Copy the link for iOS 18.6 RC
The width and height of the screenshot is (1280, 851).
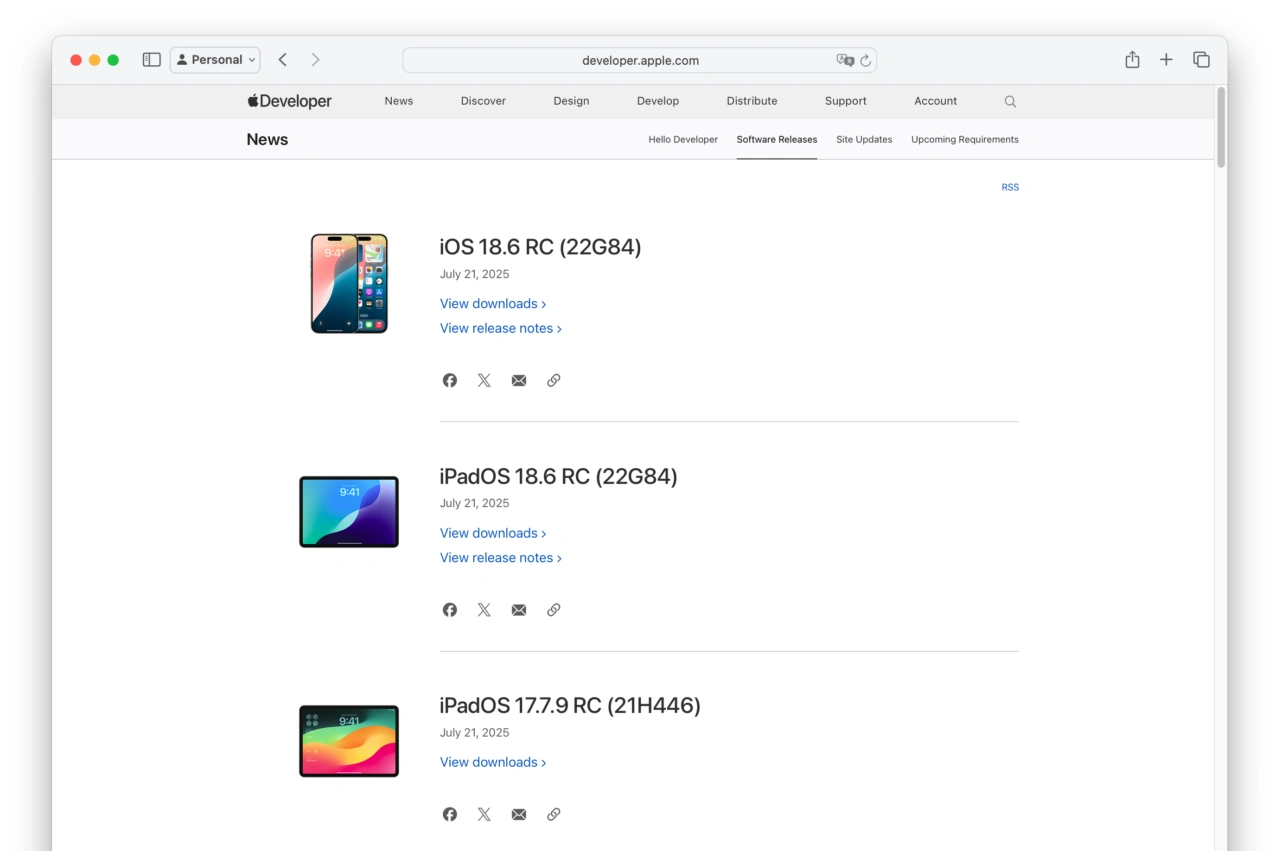tap(553, 380)
